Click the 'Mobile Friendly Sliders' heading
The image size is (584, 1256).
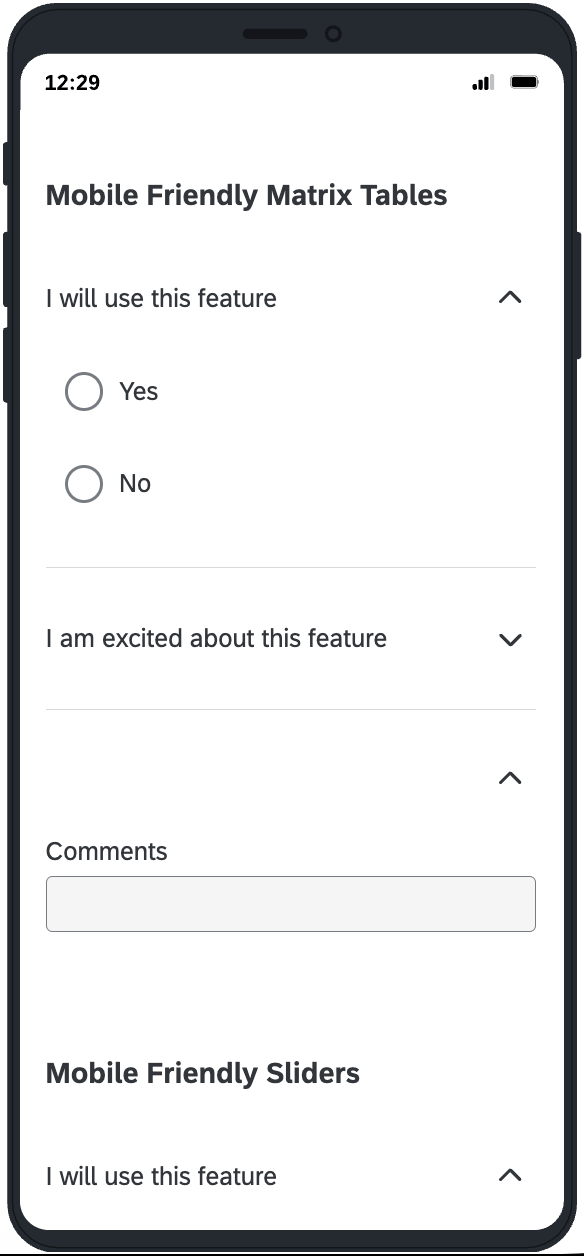coord(202,1073)
